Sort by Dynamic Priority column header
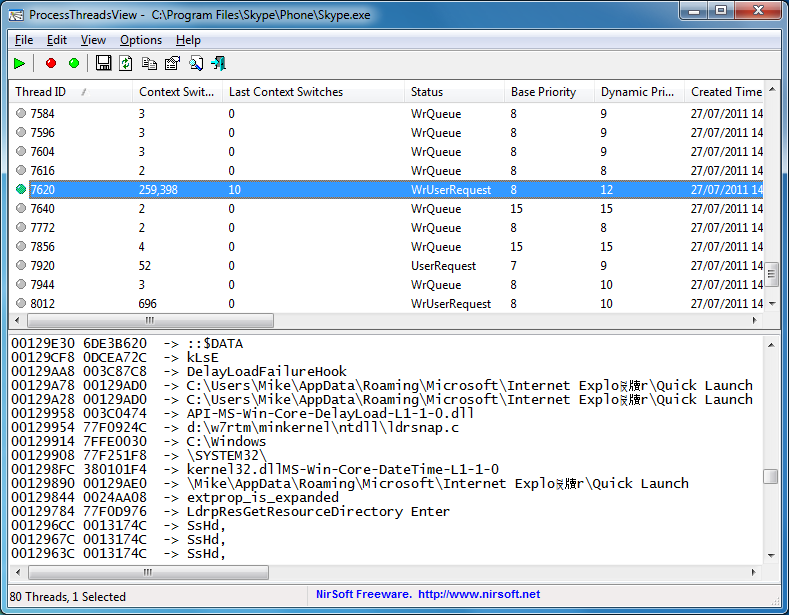The width and height of the screenshot is (789, 615). 640,92
